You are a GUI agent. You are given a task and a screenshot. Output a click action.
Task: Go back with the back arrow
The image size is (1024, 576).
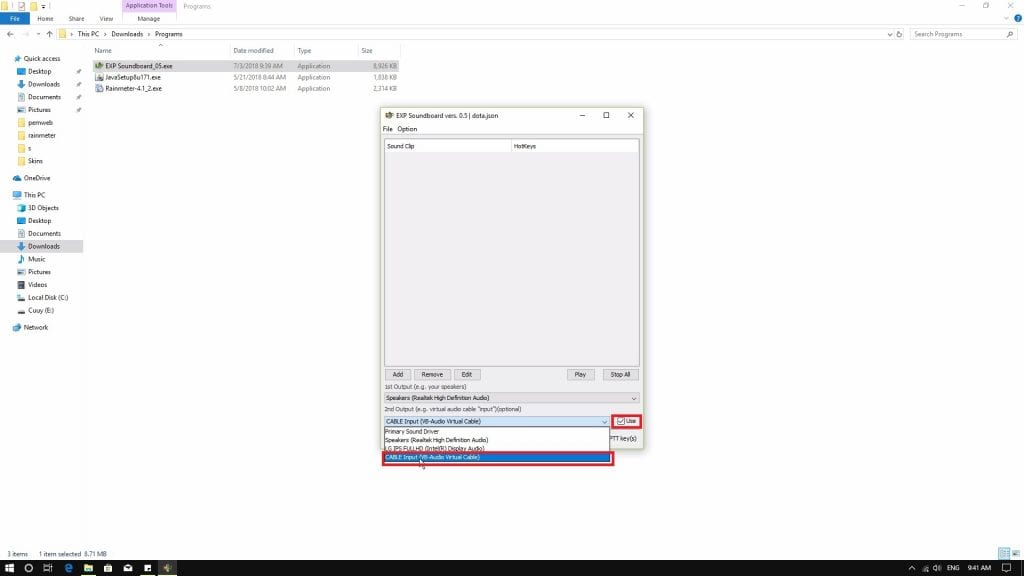pos(10,34)
